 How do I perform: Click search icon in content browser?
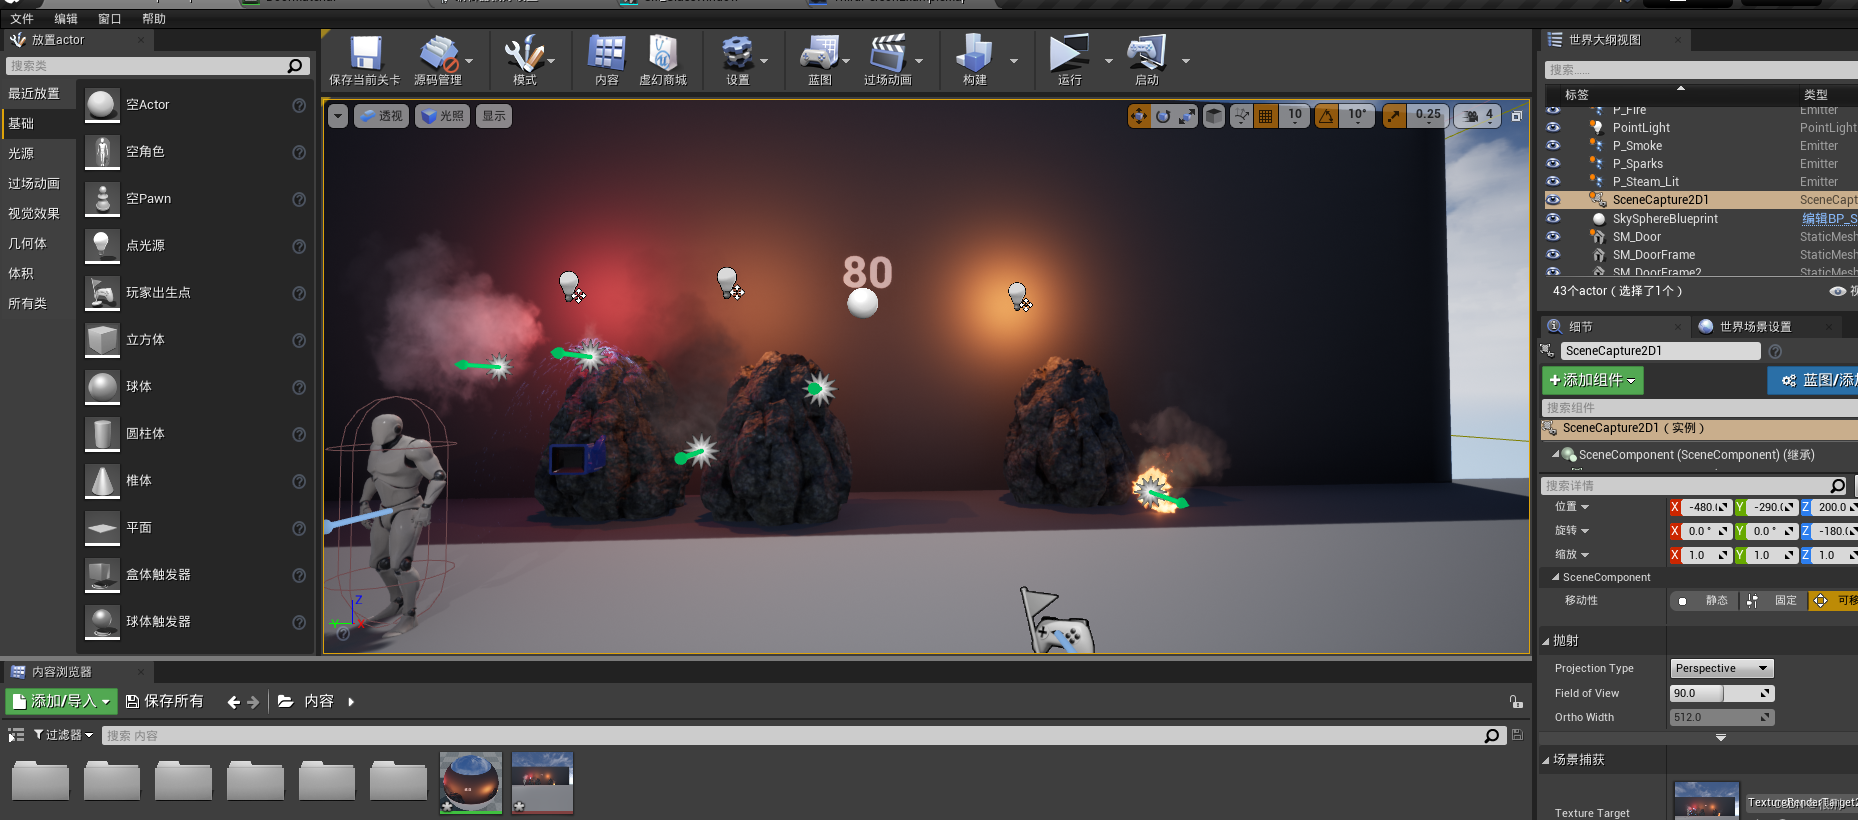tap(1491, 736)
